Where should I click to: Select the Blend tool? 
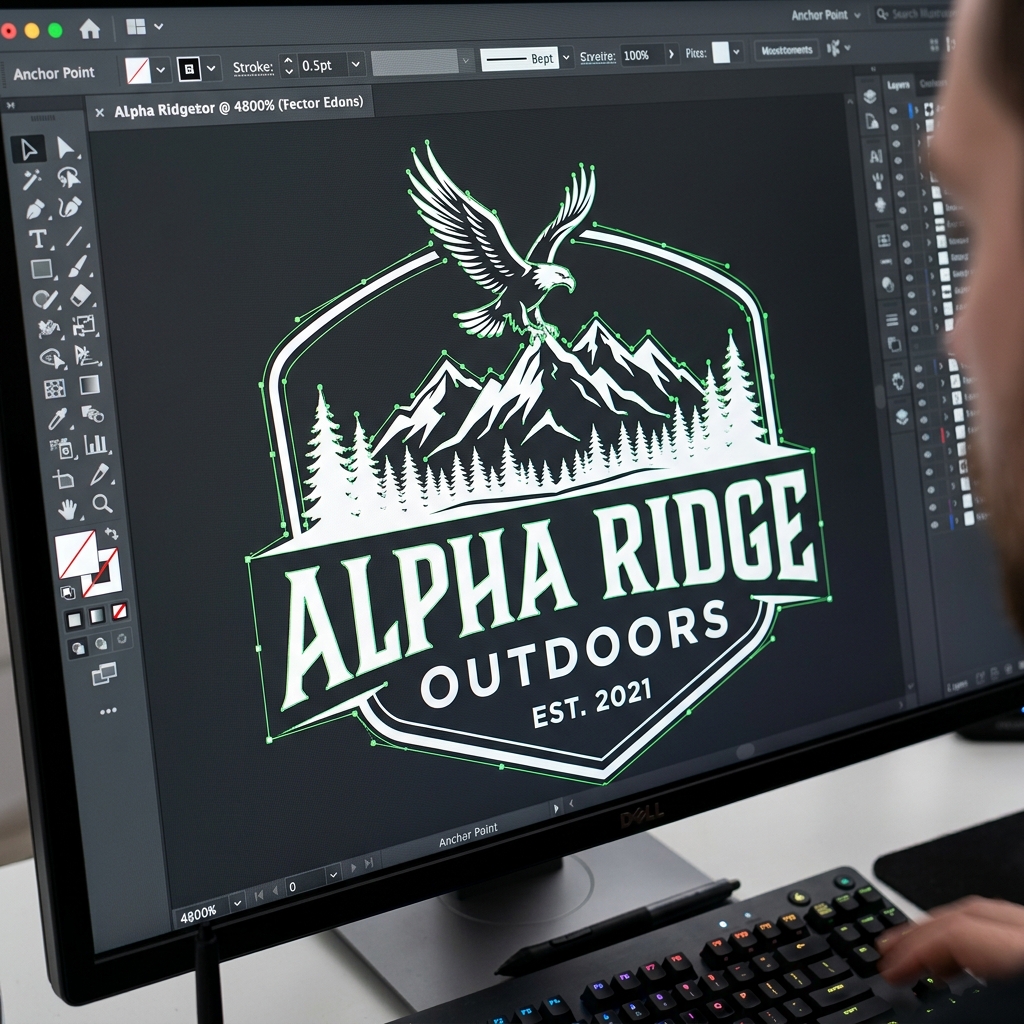(93, 414)
